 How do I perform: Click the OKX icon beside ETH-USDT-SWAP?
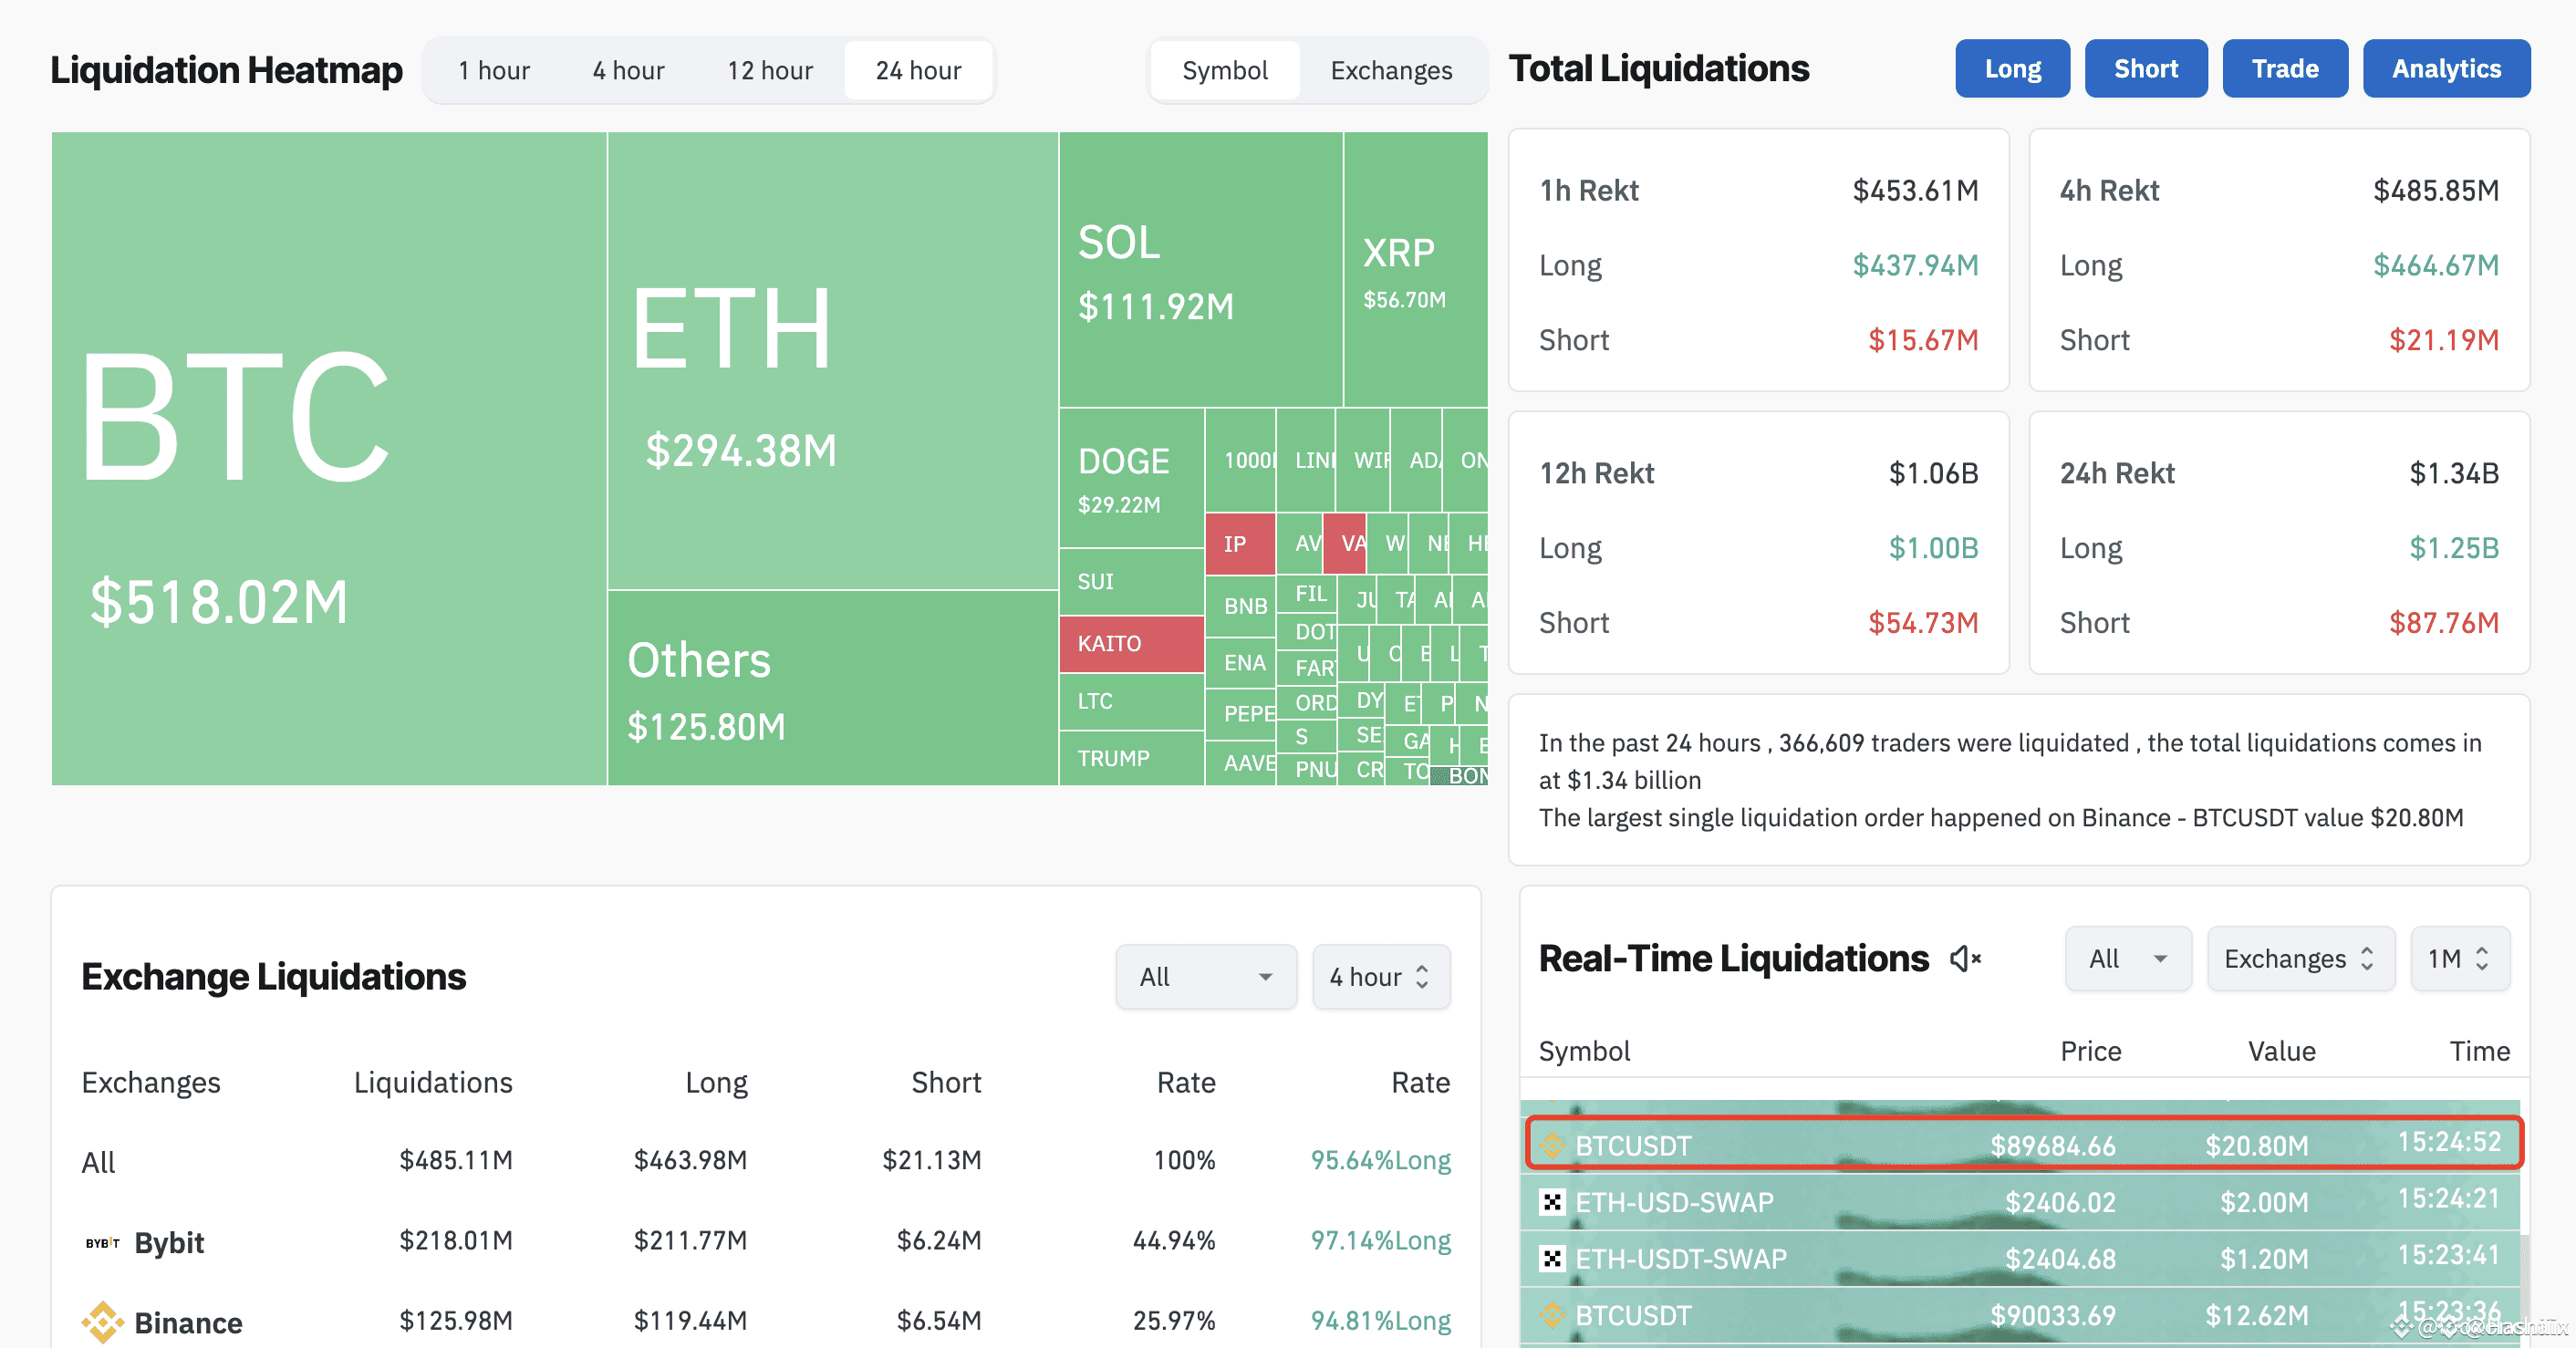tap(1552, 1259)
